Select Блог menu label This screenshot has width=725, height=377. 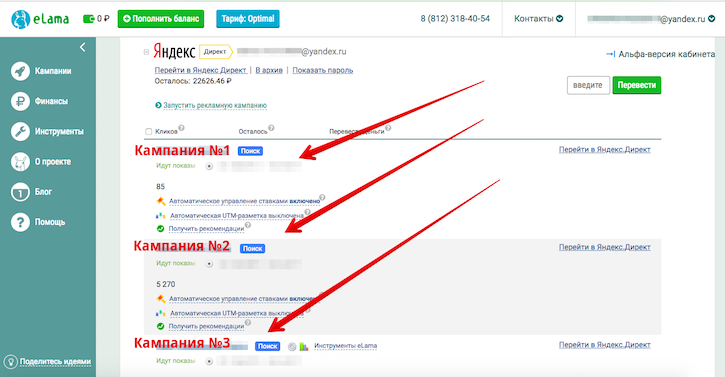(x=43, y=192)
